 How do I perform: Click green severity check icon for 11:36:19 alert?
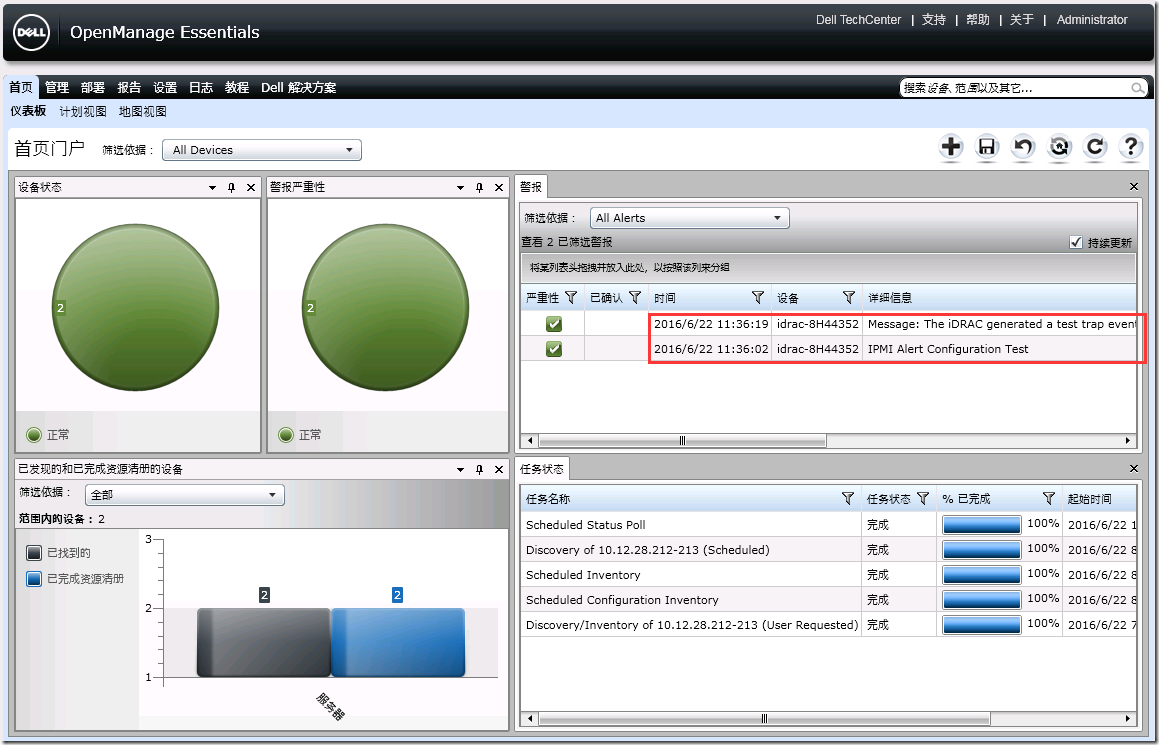click(x=554, y=324)
